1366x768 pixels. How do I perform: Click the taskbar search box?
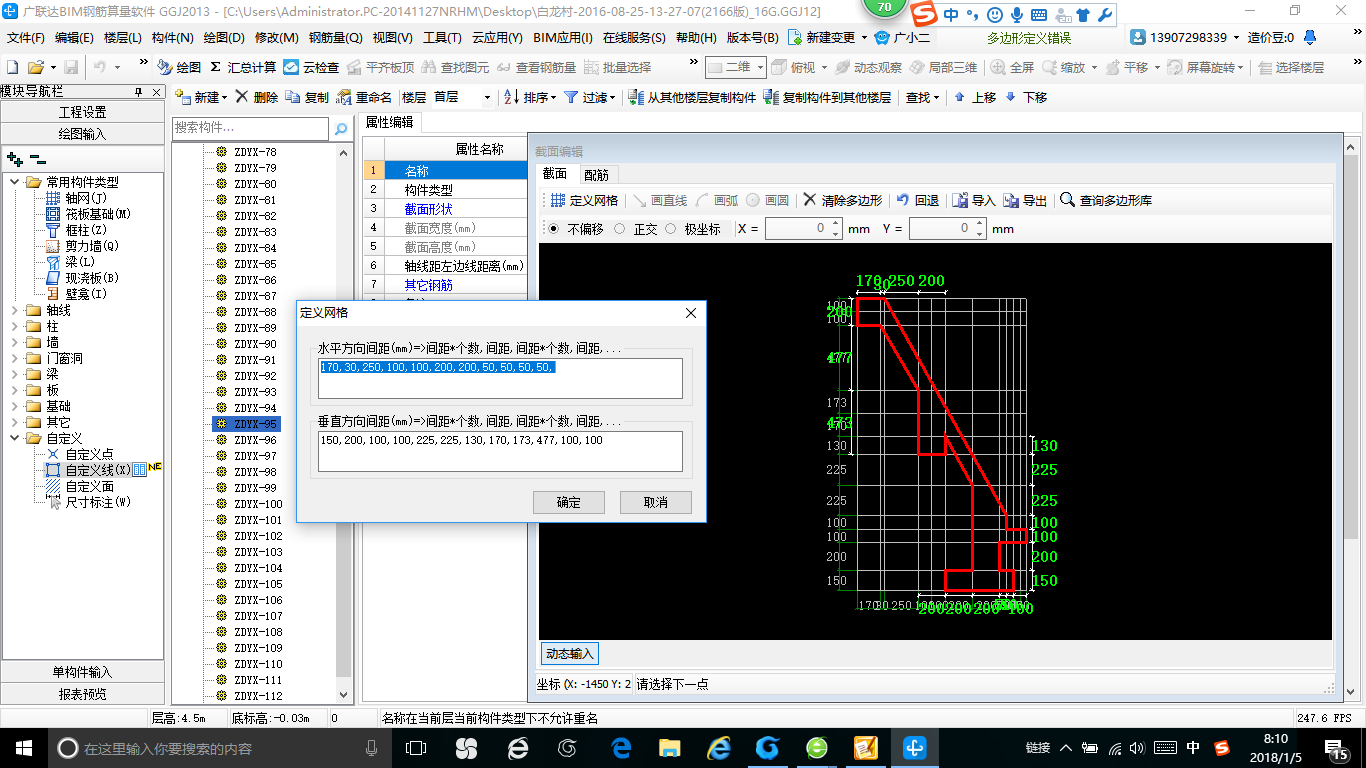point(220,748)
